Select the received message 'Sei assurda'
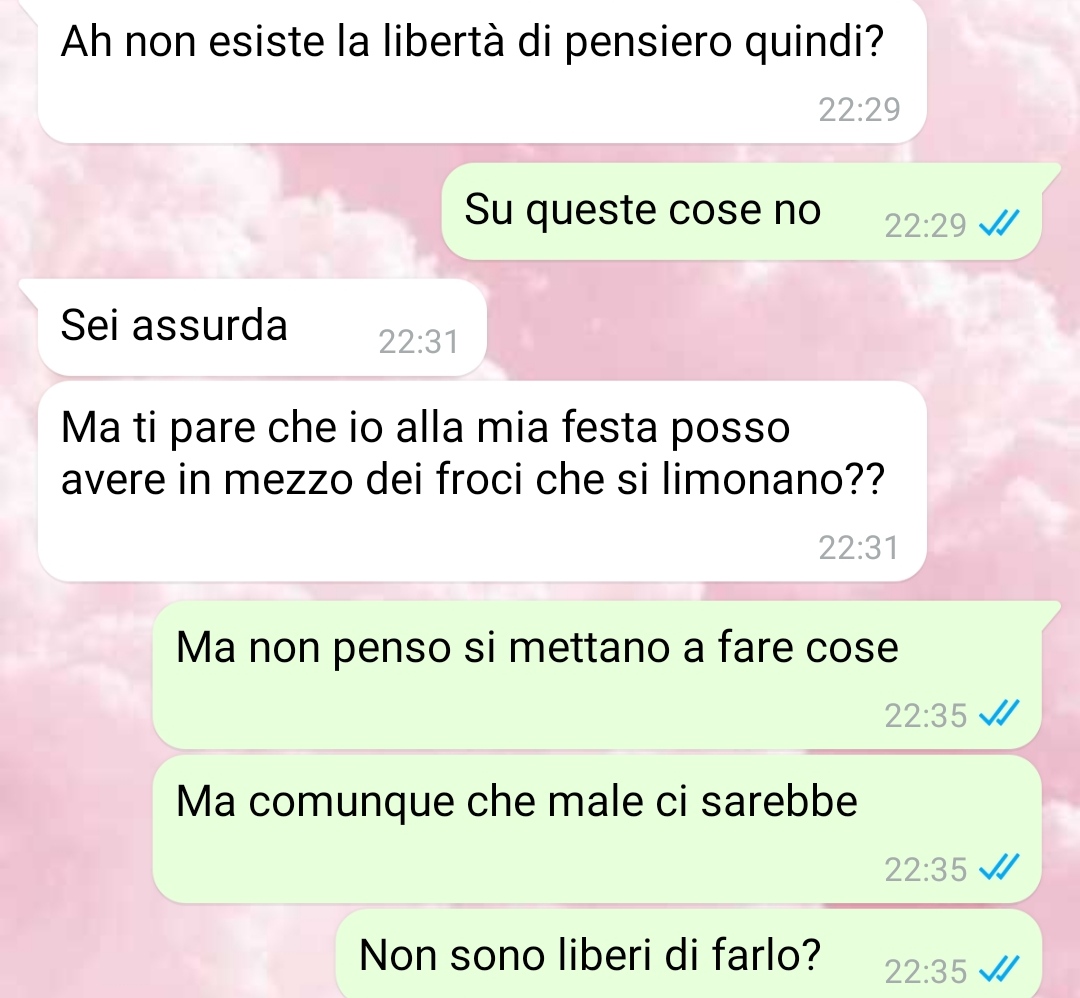 (x=262, y=328)
